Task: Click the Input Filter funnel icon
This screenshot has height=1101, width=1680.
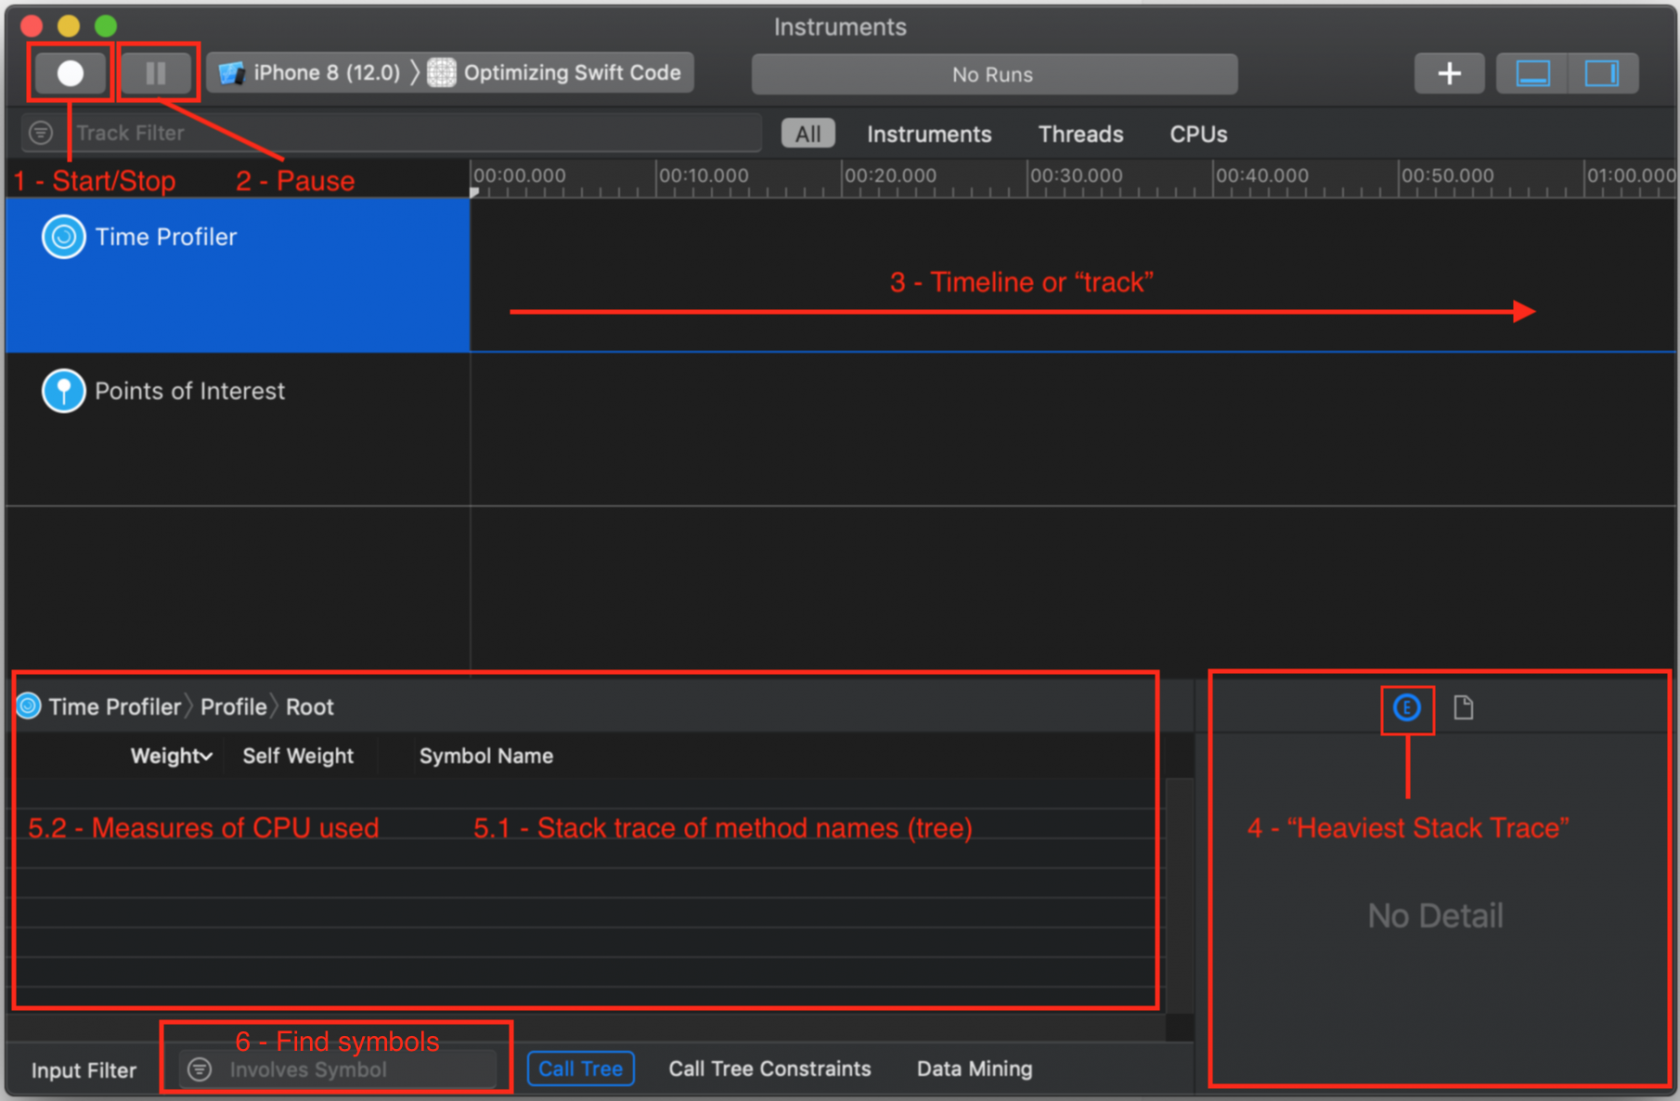Action: coord(199,1069)
